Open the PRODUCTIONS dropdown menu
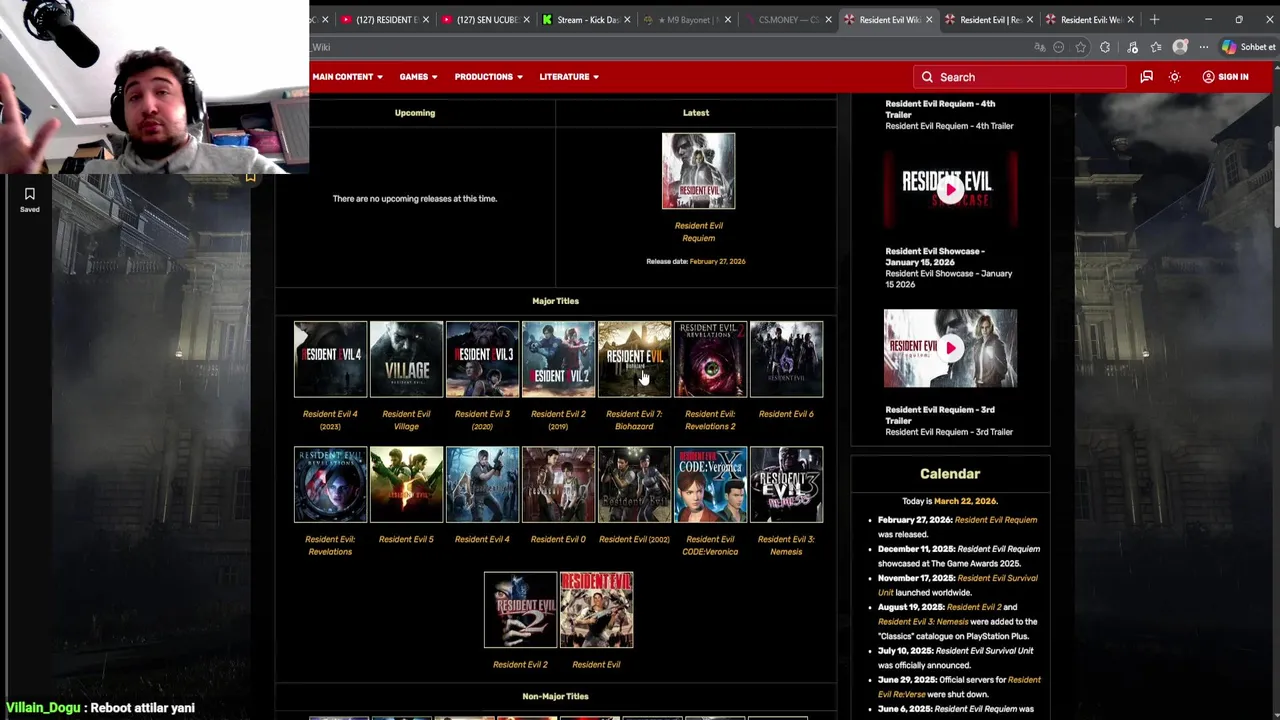Screen dimensions: 1280x720 (488, 77)
